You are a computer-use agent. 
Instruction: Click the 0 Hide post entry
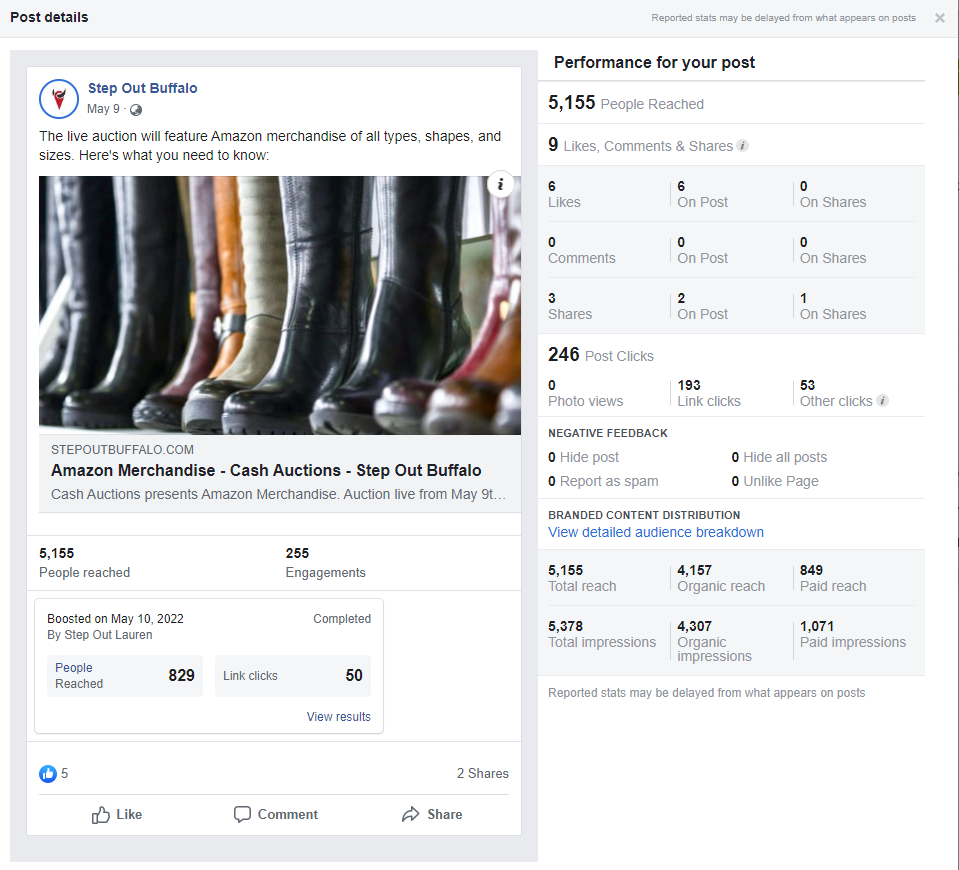(x=583, y=457)
